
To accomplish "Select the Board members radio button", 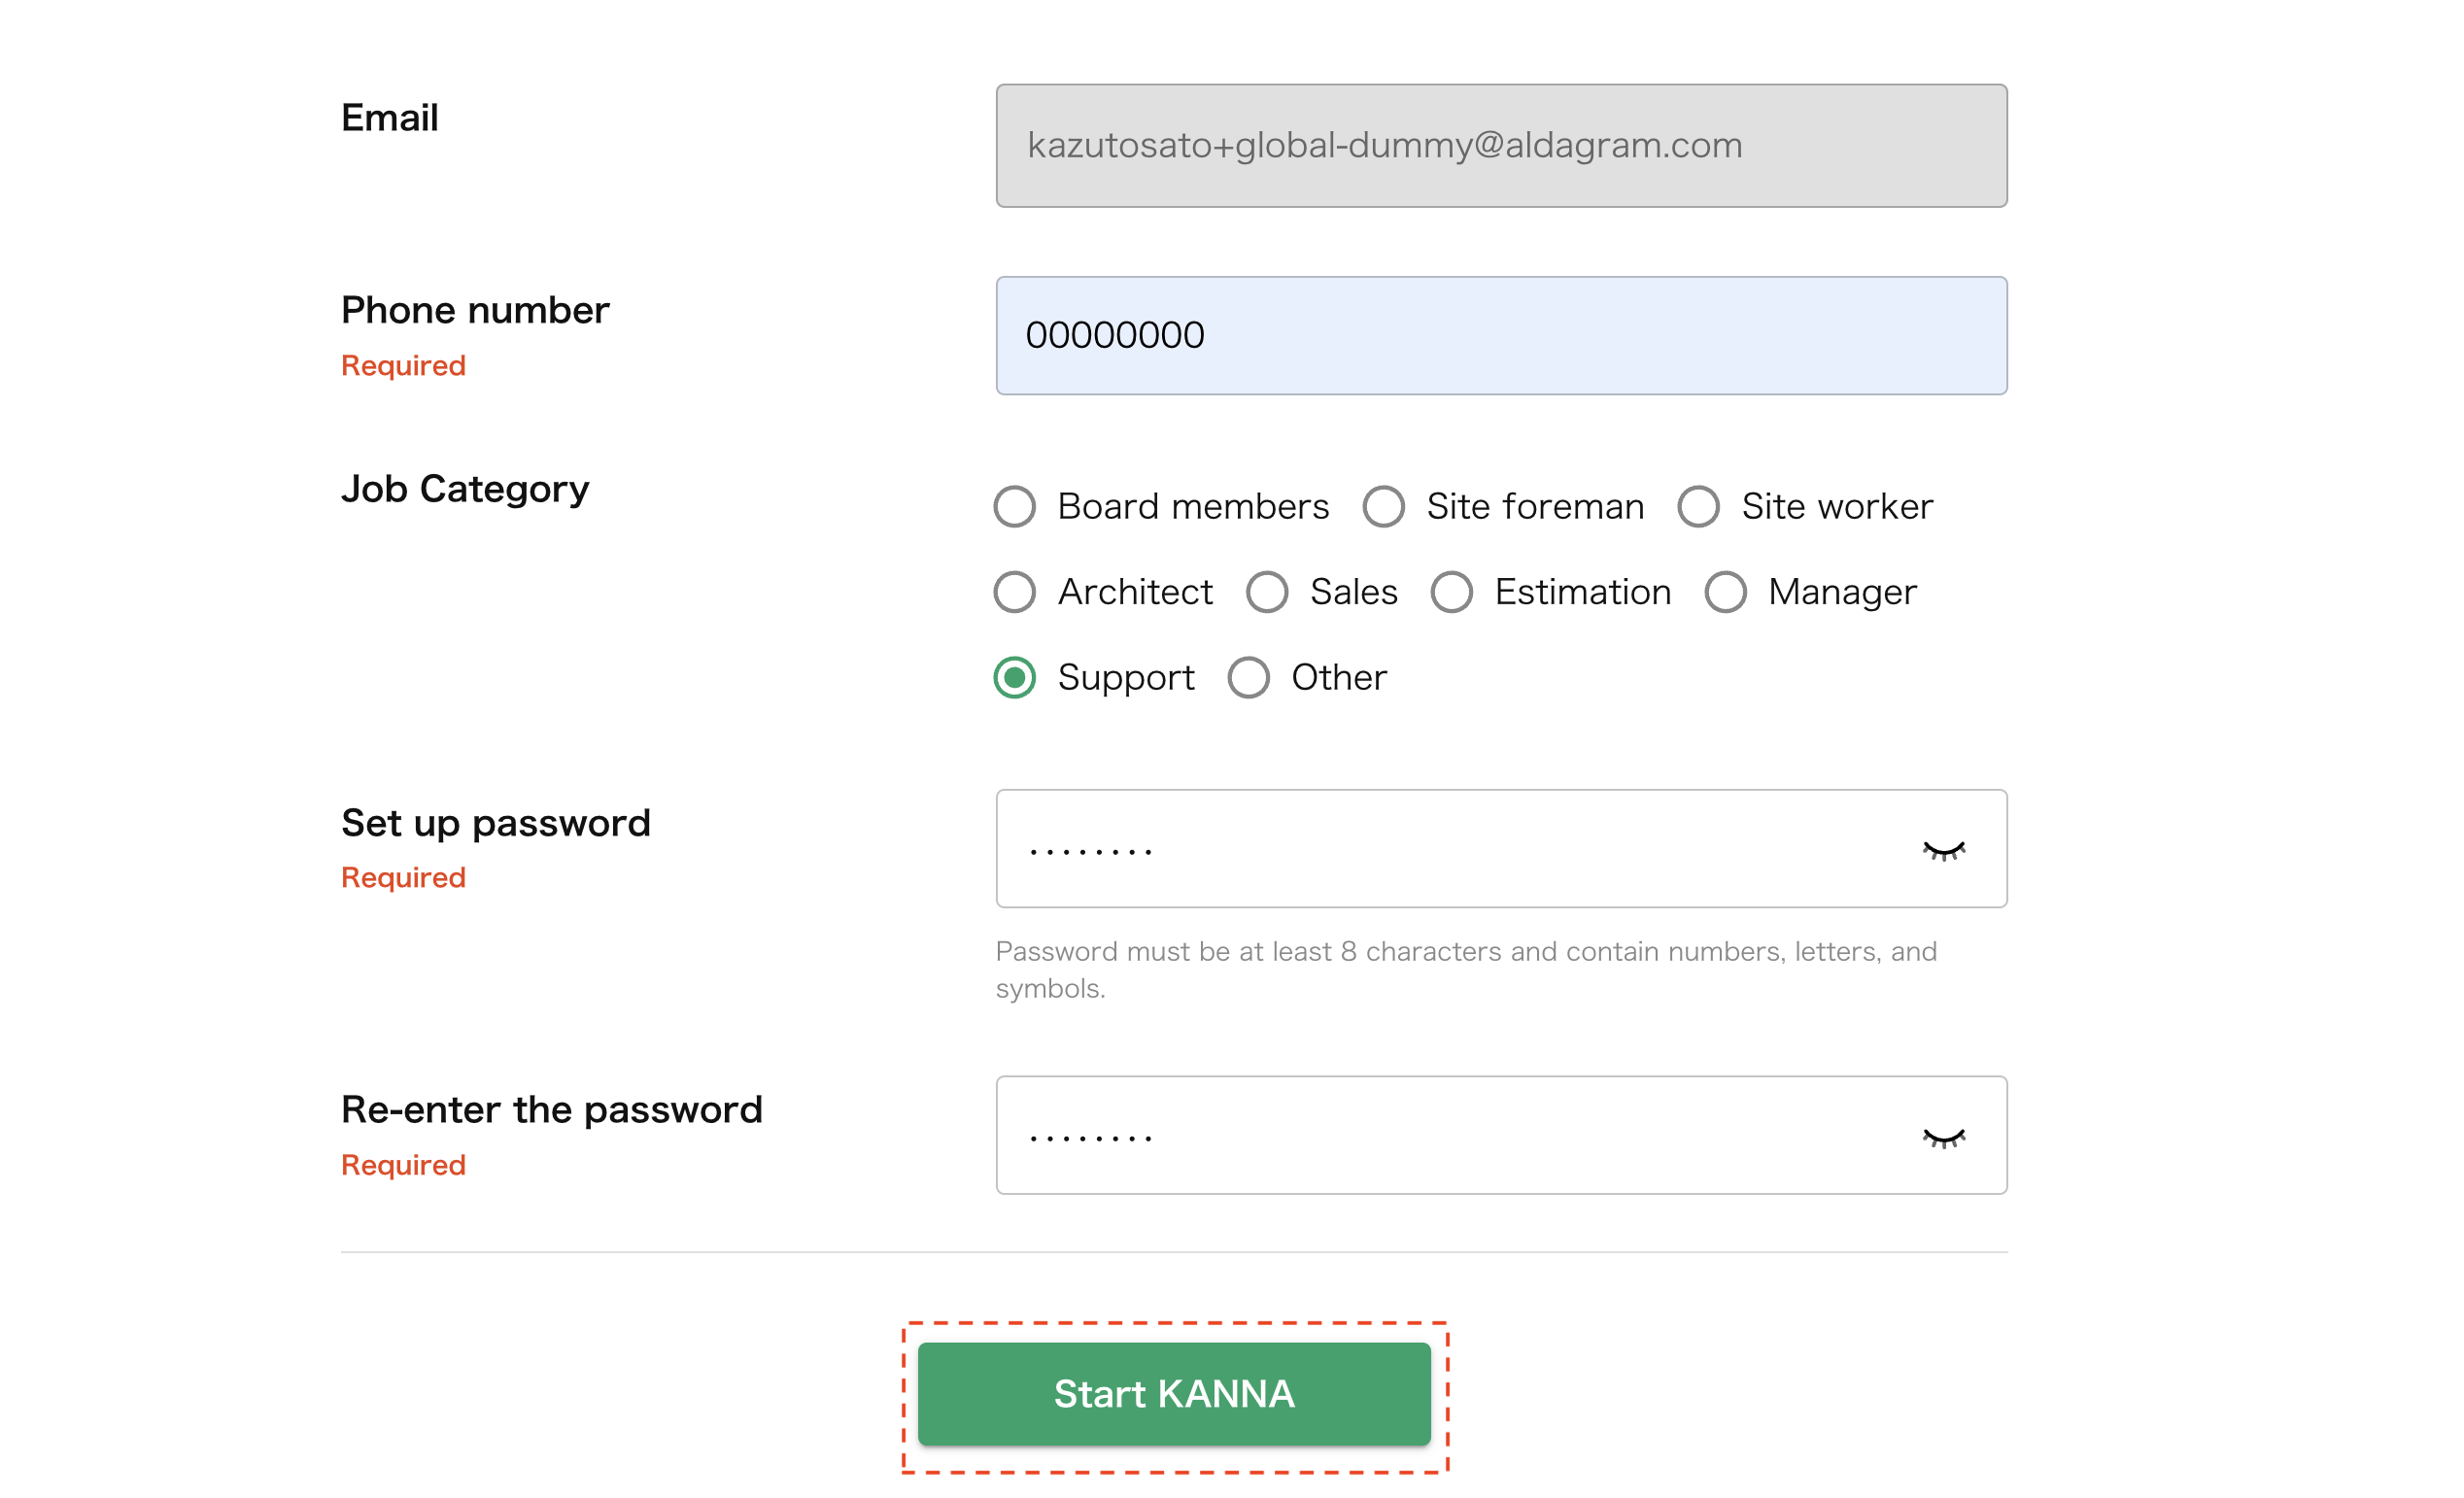I will pyautogui.click(x=1014, y=507).
